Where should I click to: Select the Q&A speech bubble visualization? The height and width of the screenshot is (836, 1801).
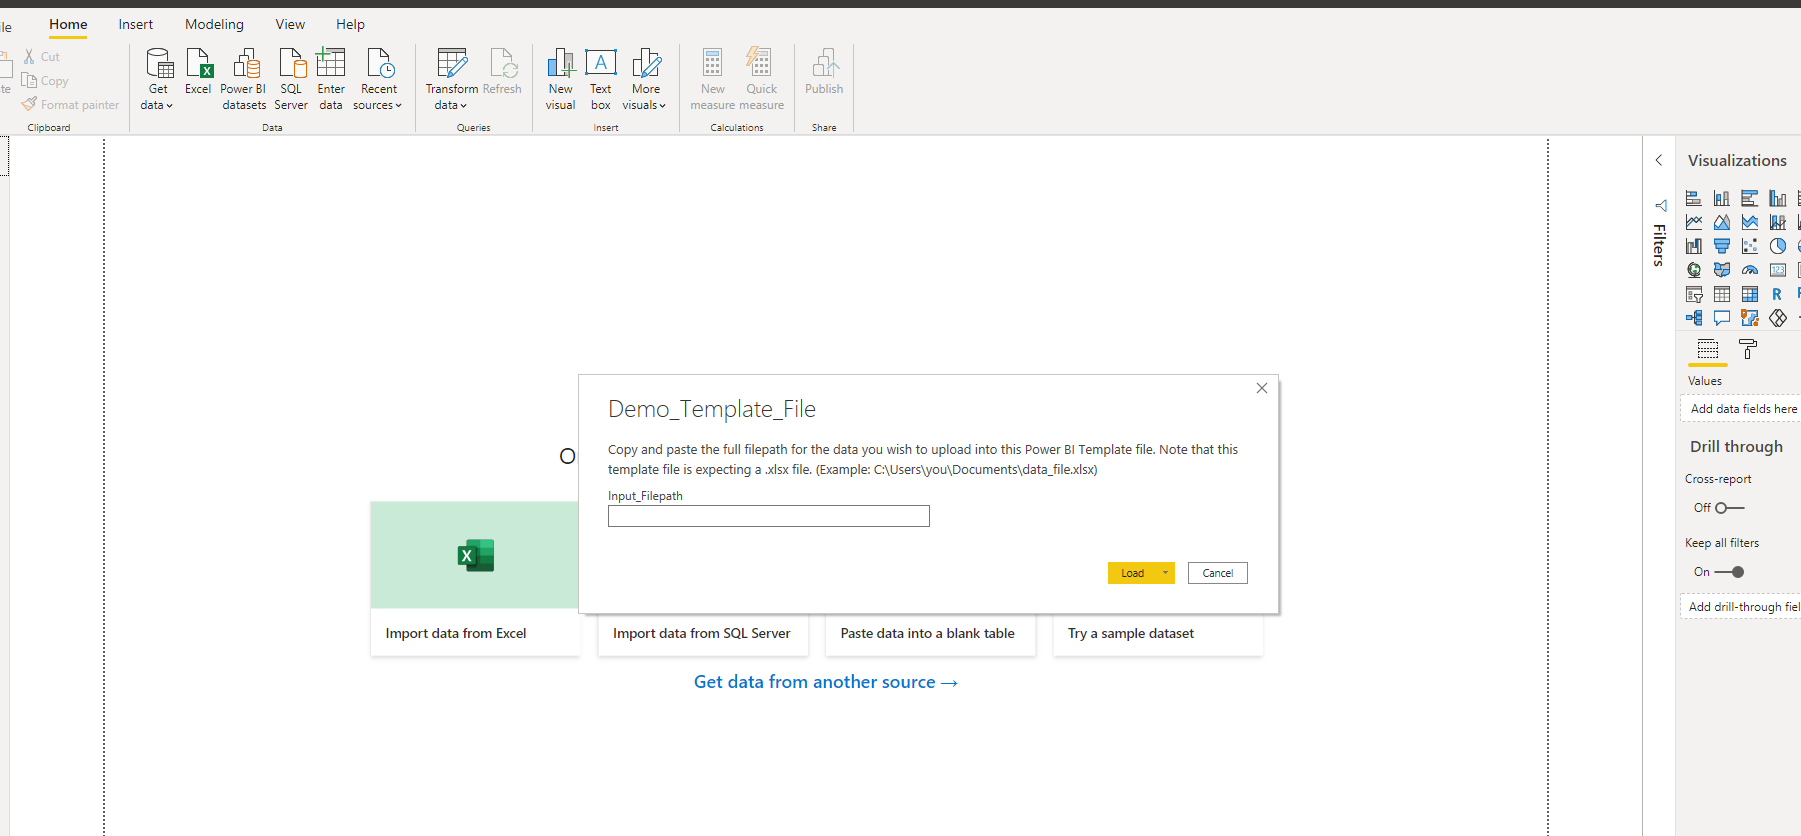click(1722, 318)
